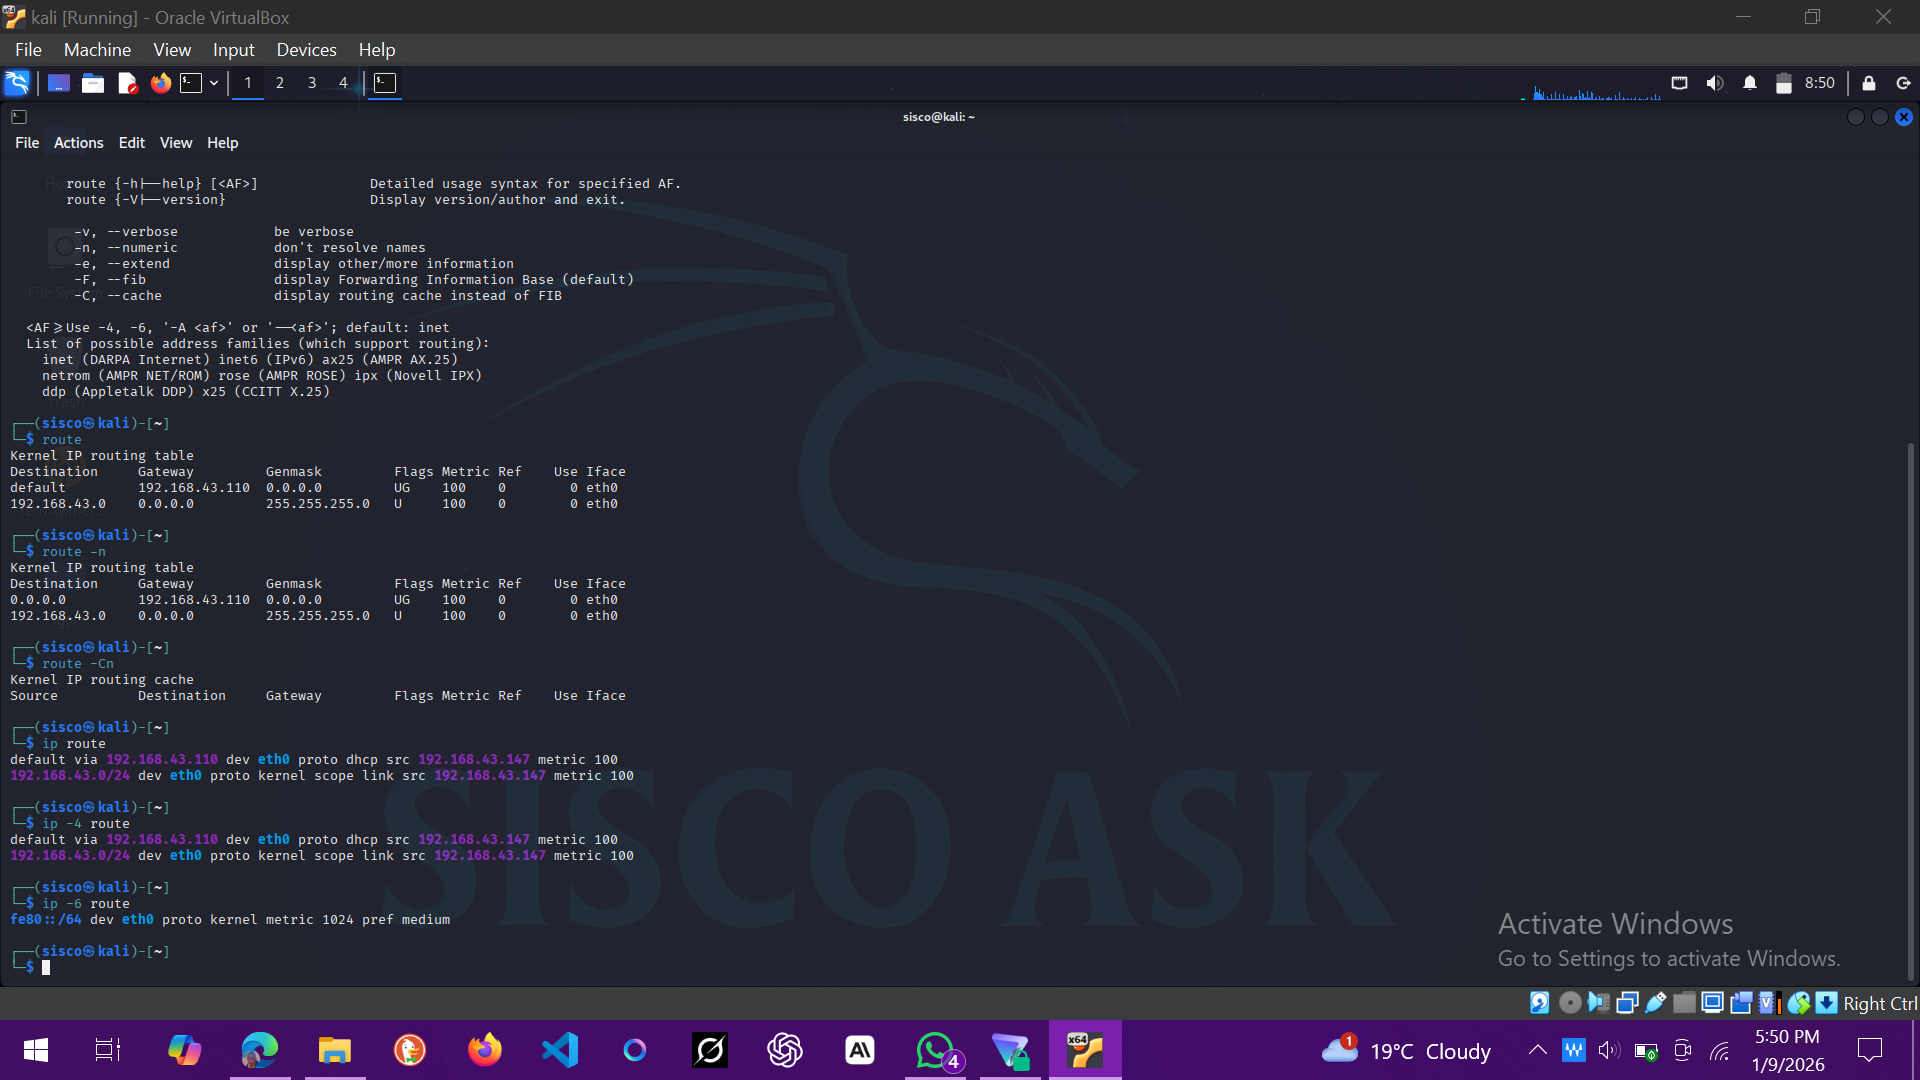Open weather widget 19°C Cloudy
Viewport: 1920px width, 1080px height.
tap(1406, 1050)
